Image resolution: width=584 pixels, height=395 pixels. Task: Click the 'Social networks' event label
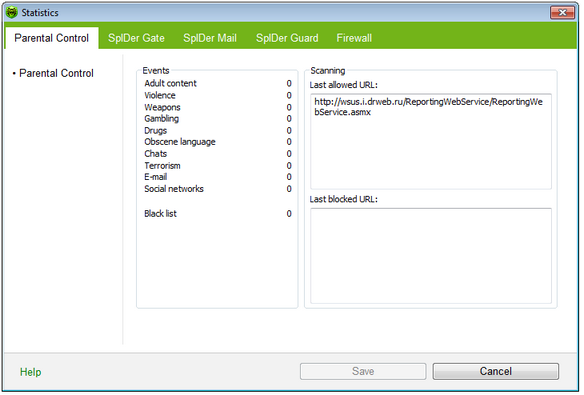[x=174, y=189]
